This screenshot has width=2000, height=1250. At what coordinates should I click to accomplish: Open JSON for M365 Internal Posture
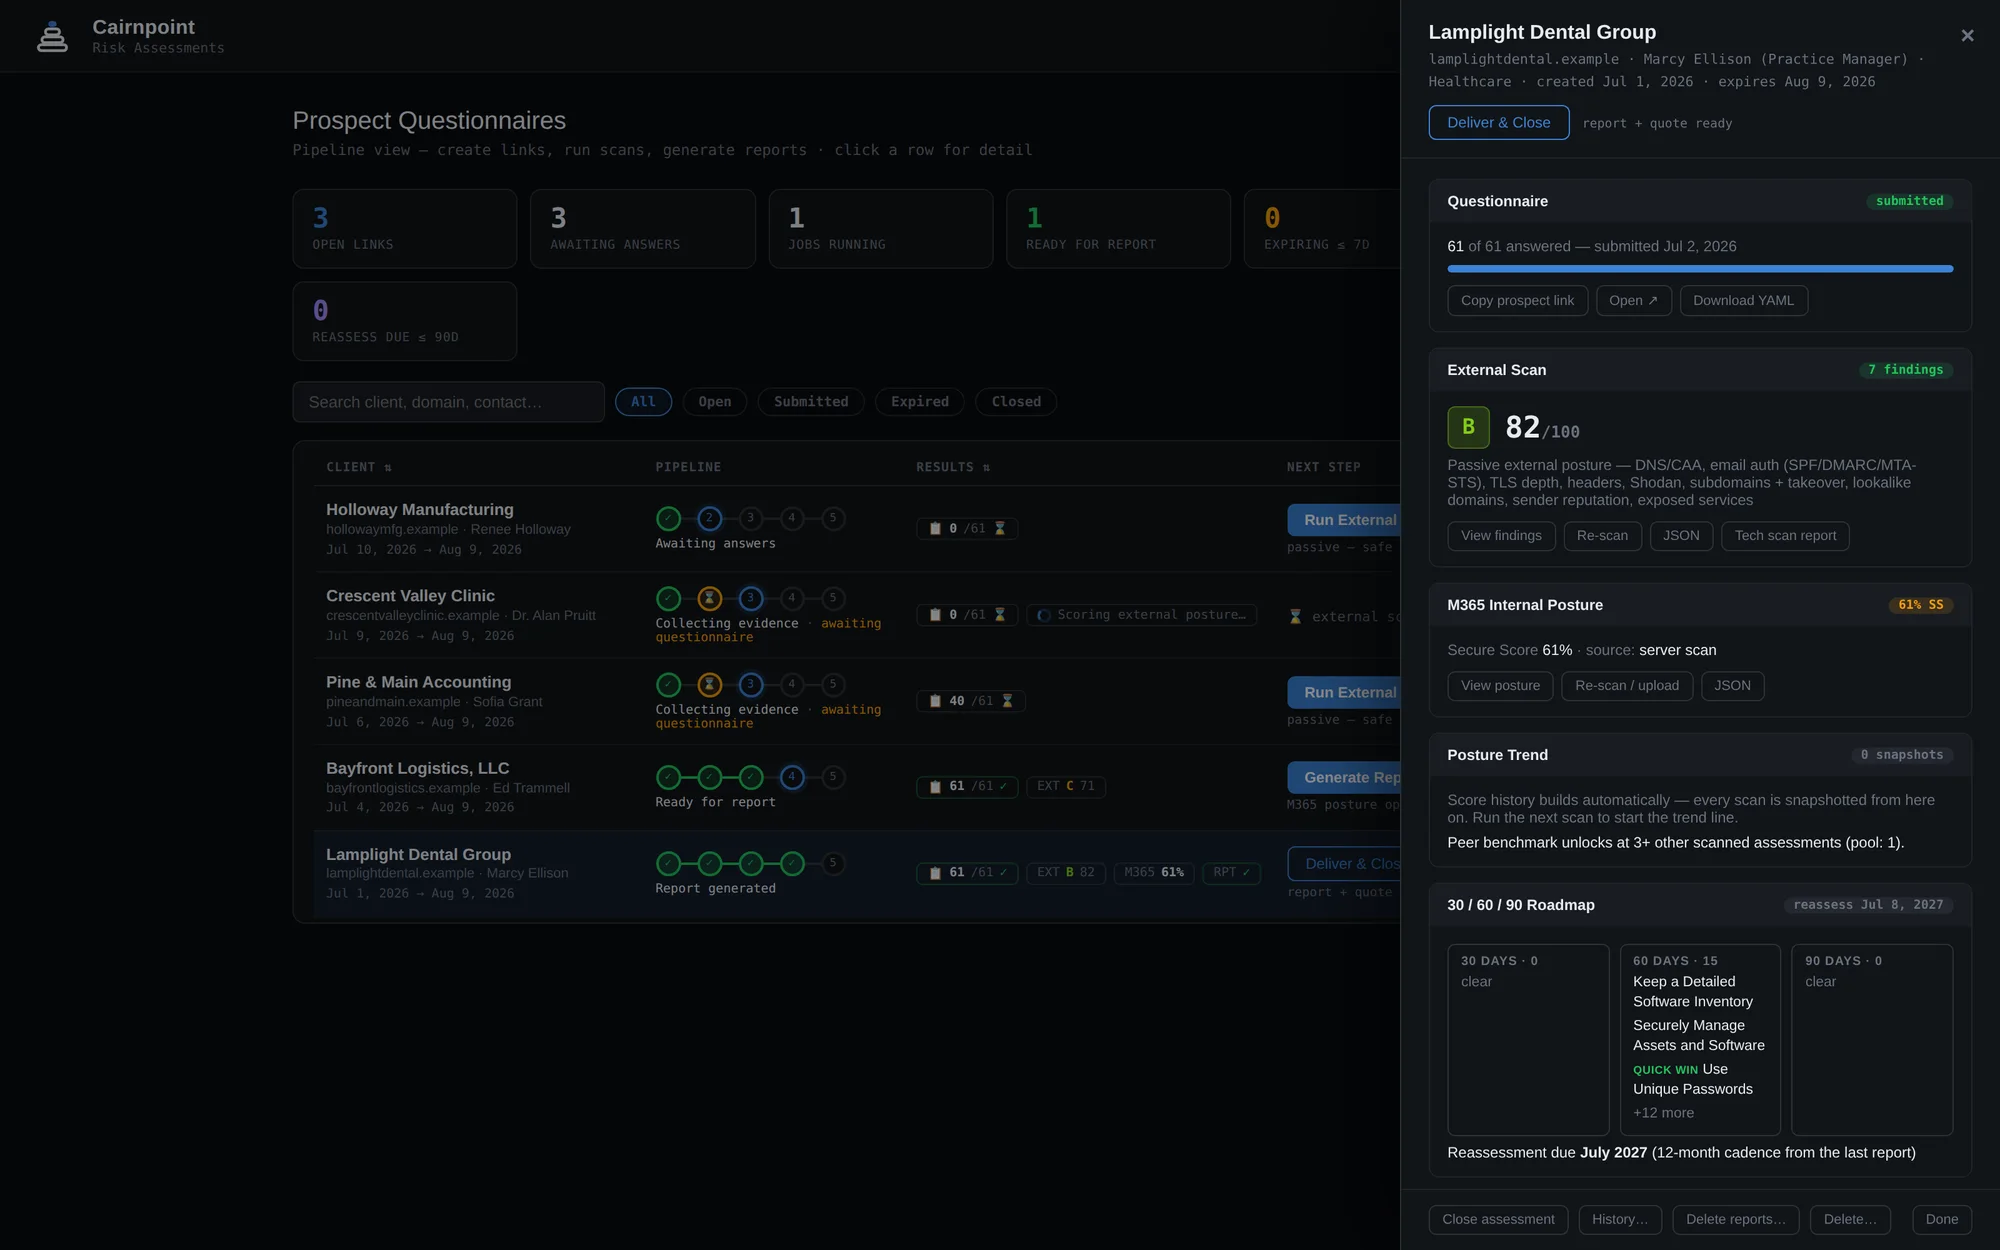tap(1732, 685)
